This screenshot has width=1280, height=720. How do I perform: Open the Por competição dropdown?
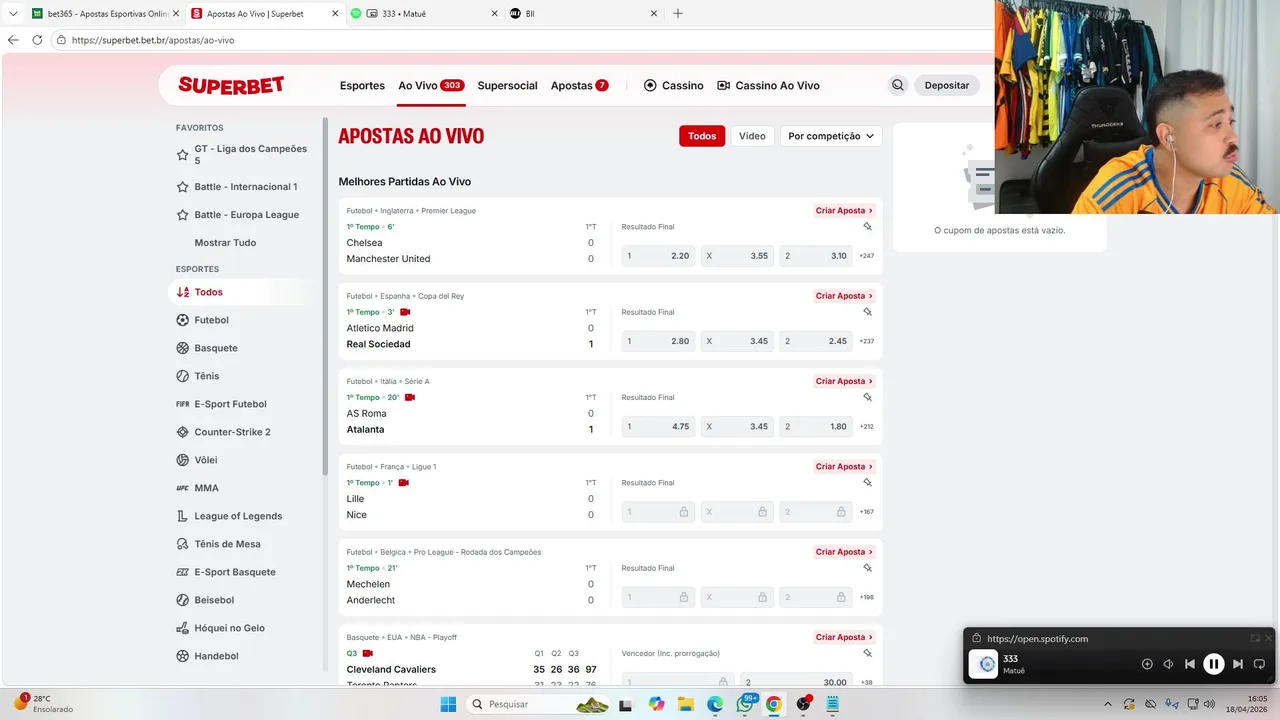coord(831,136)
